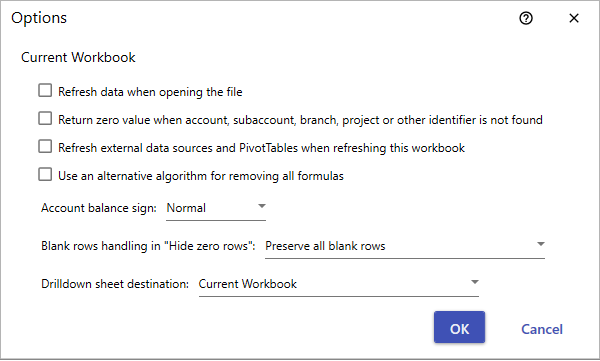Expand the Blank rows handling dropdown arrow
The height and width of the screenshot is (361, 600).
[540, 244]
